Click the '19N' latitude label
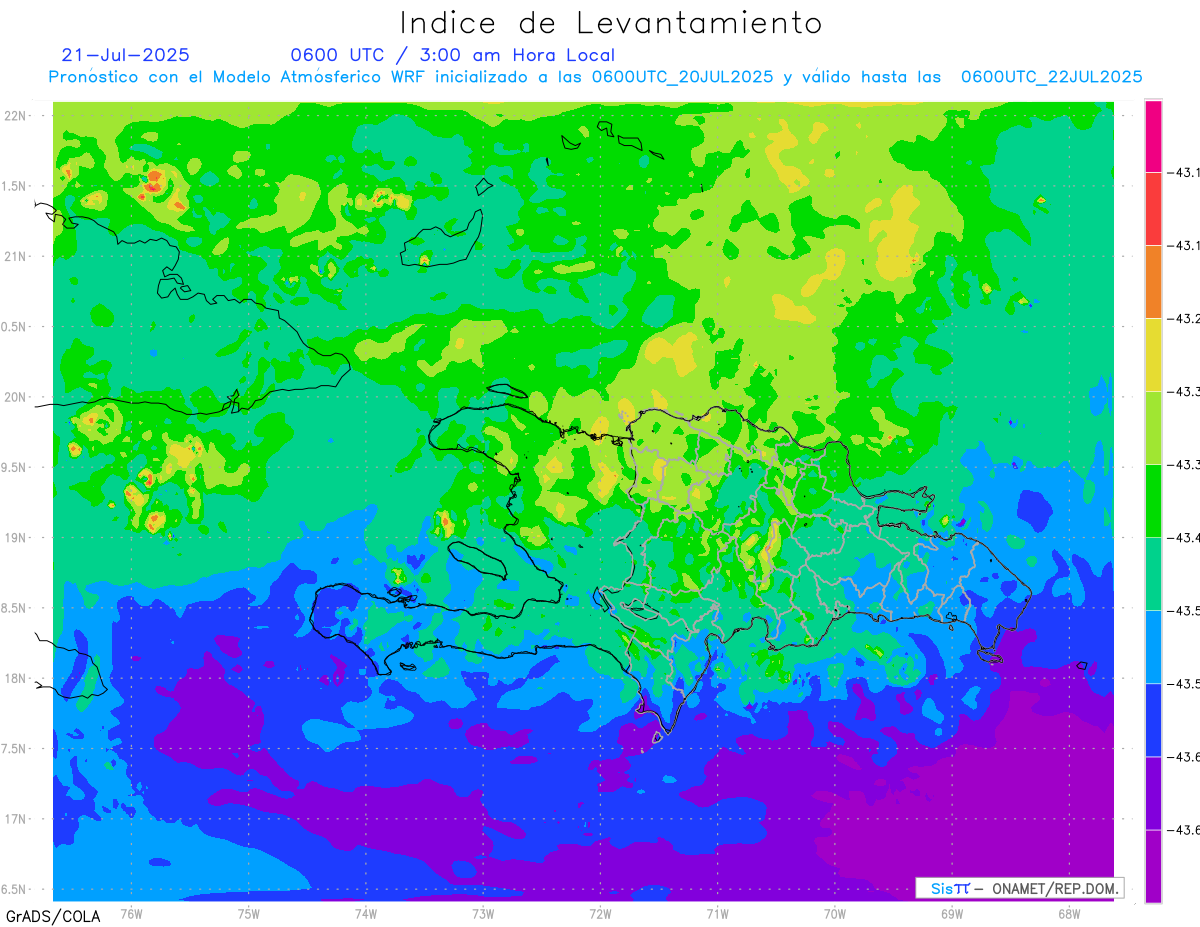Image resolution: width=1200 pixels, height=927 pixels. [x=17, y=538]
